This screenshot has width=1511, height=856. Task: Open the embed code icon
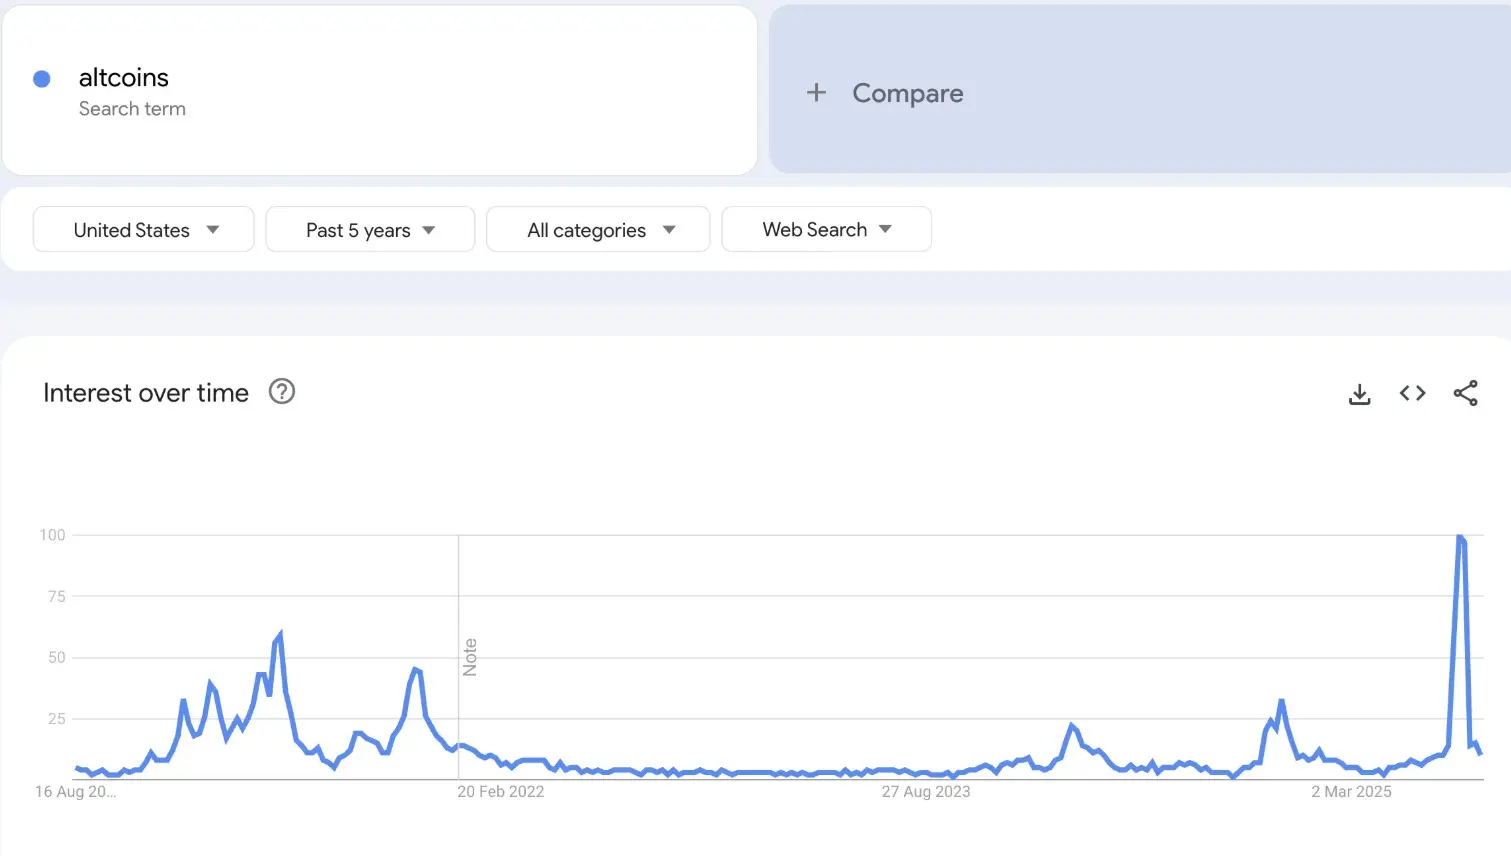(x=1412, y=393)
